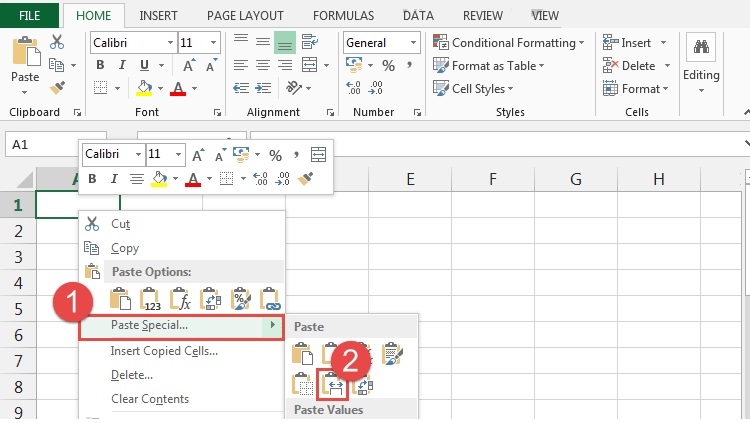This screenshot has width=750, height=423.
Task: Choose Delete... from the context menu
Action: coord(182,375)
